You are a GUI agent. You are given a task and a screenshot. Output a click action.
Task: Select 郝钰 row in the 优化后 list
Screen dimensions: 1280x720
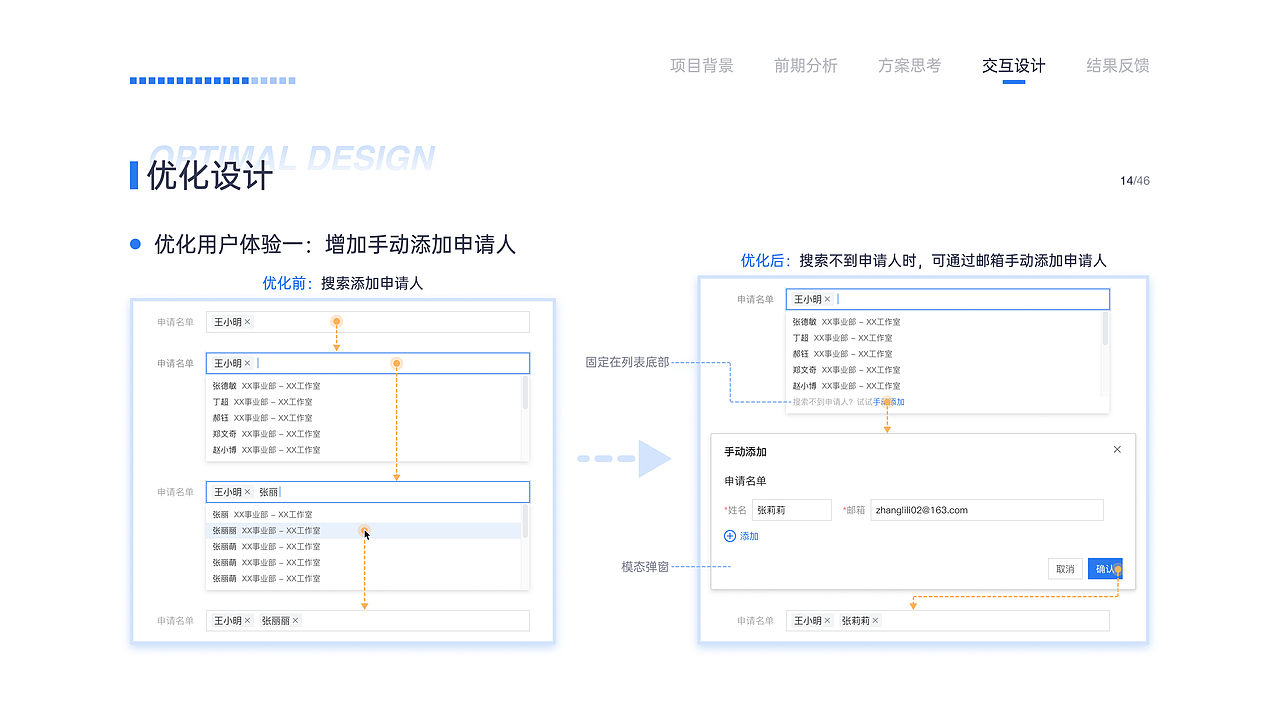pos(944,354)
